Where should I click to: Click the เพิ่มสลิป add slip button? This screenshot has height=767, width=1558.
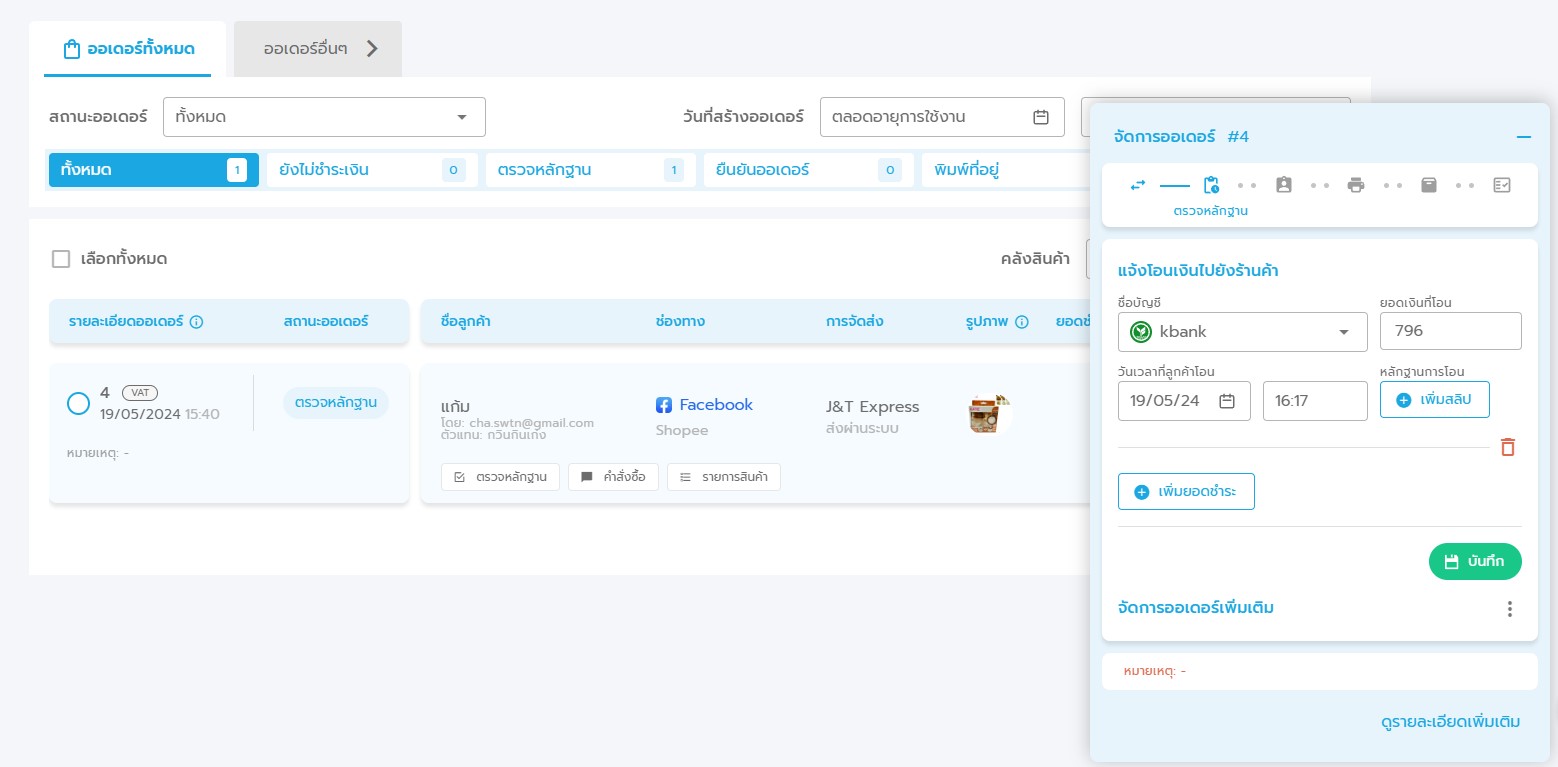tap(1434, 400)
